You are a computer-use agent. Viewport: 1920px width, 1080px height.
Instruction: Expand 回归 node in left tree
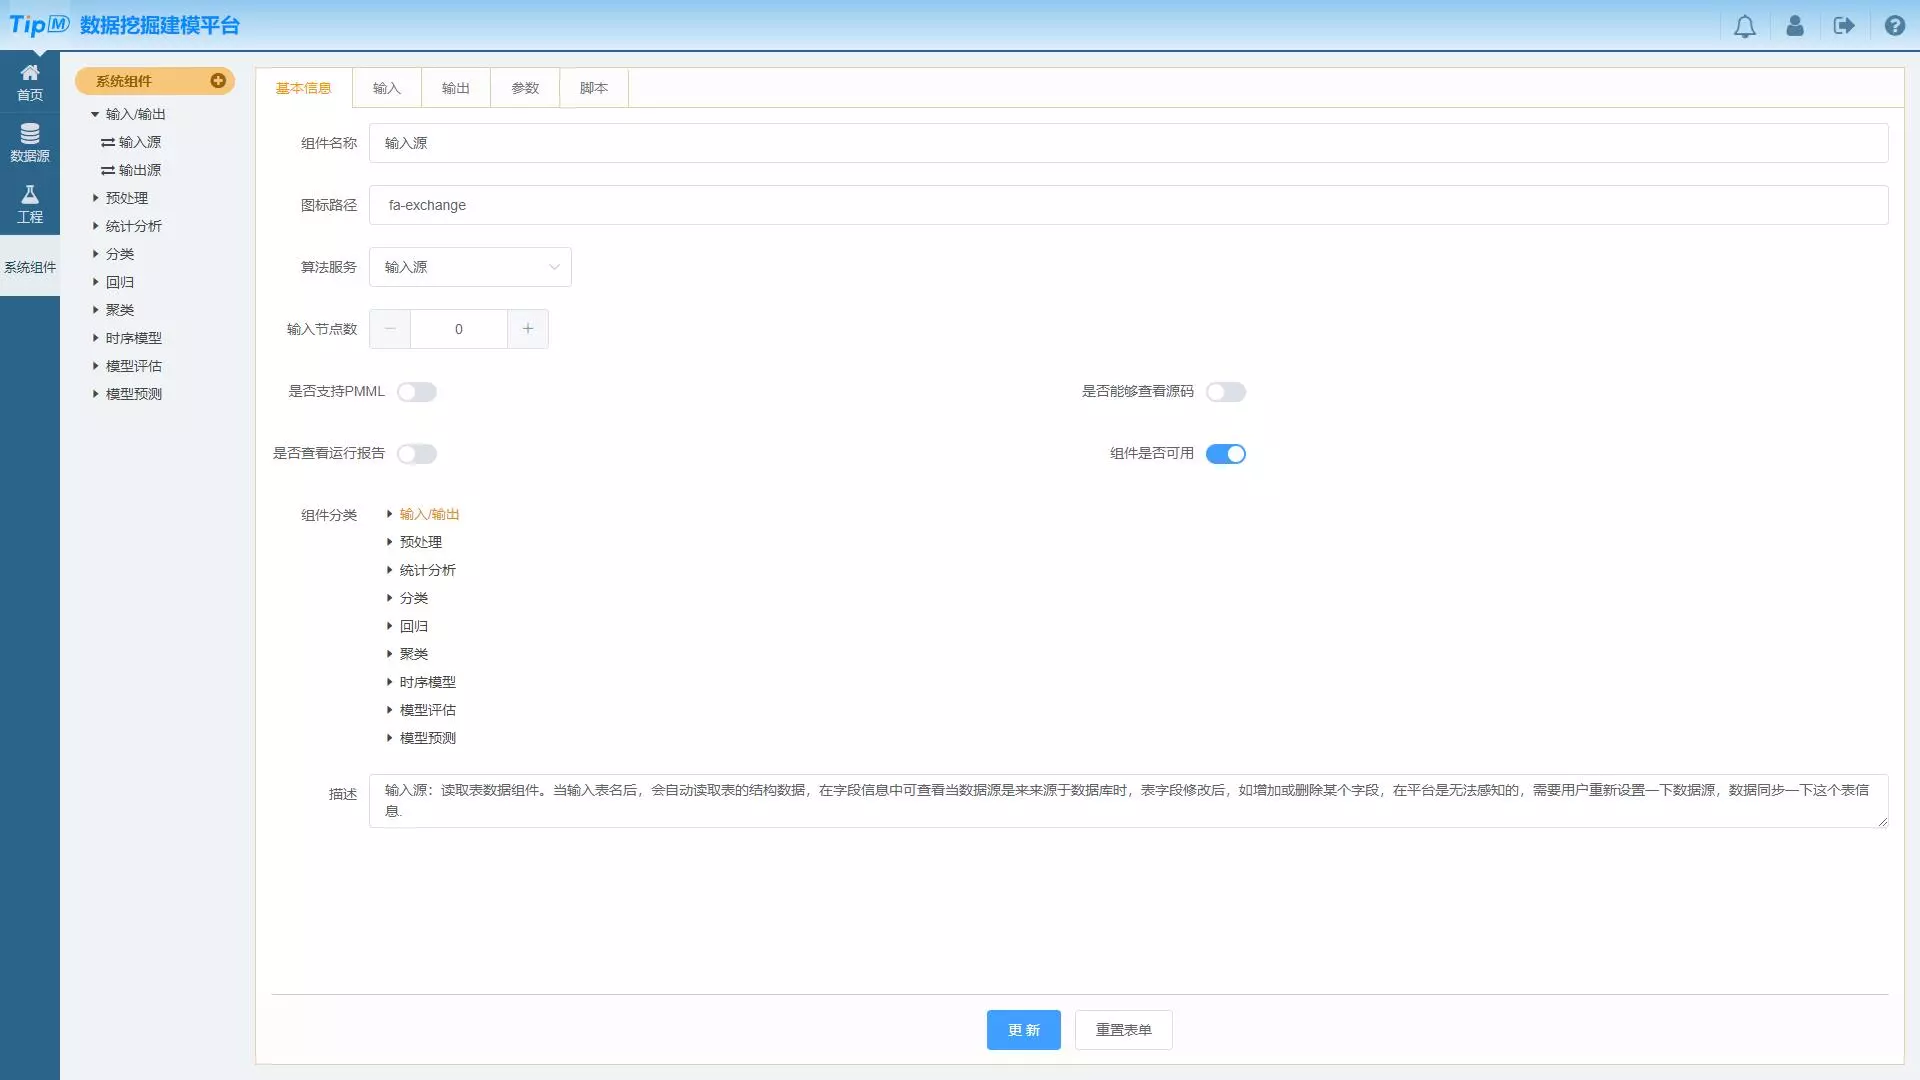(95, 282)
